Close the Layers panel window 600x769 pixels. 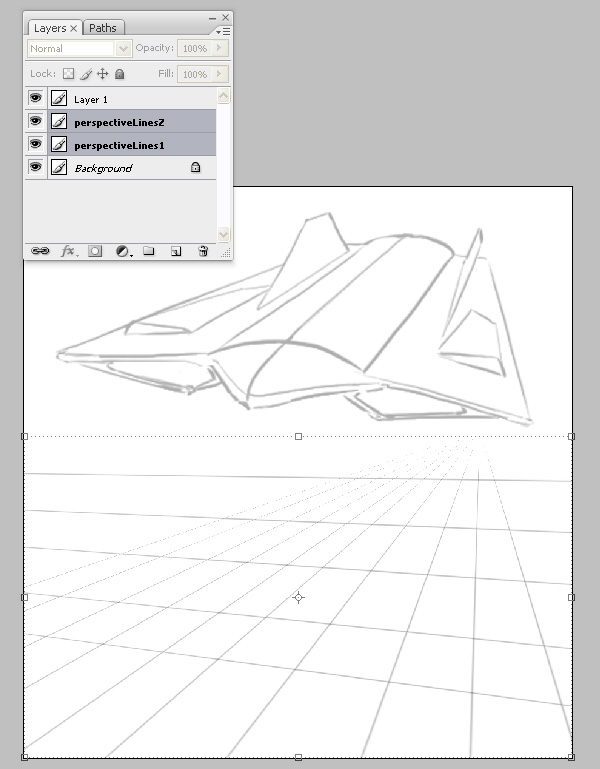226,18
